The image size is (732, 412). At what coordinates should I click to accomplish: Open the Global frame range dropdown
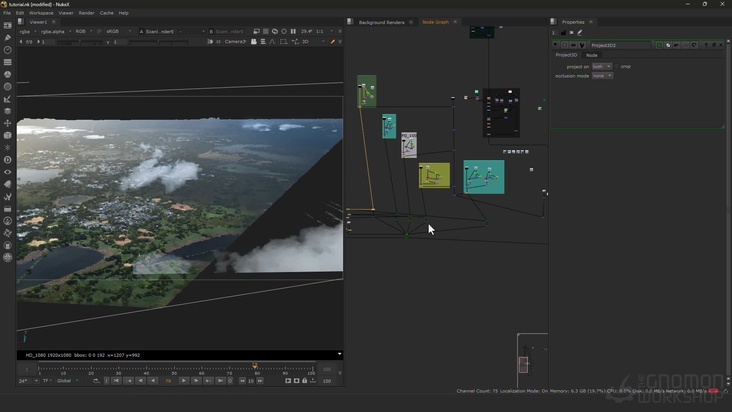coord(68,381)
